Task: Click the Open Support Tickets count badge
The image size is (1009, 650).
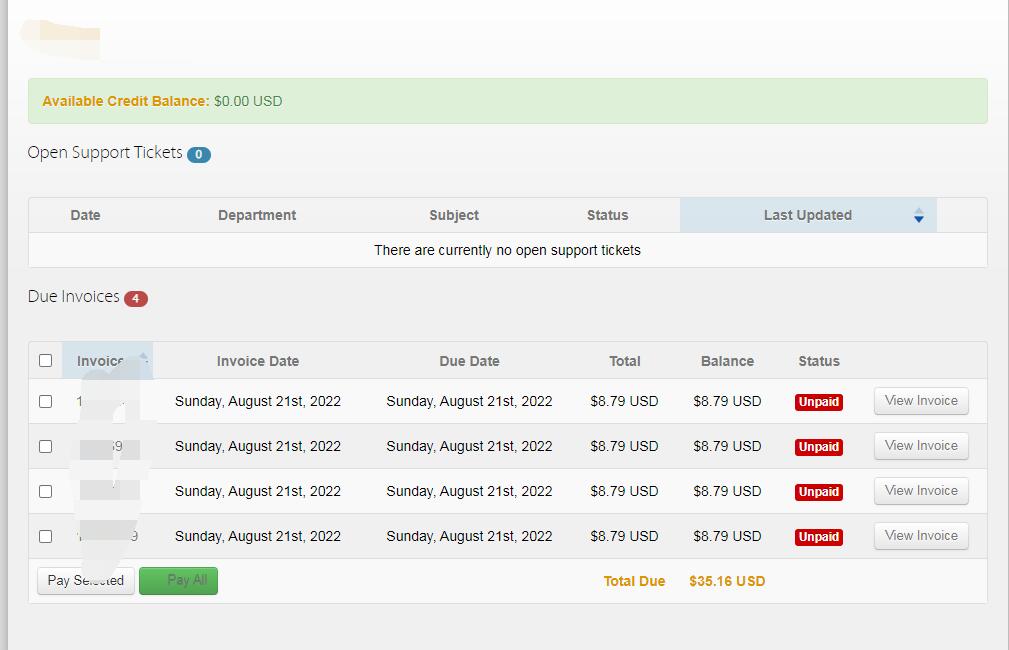Action: 199,154
